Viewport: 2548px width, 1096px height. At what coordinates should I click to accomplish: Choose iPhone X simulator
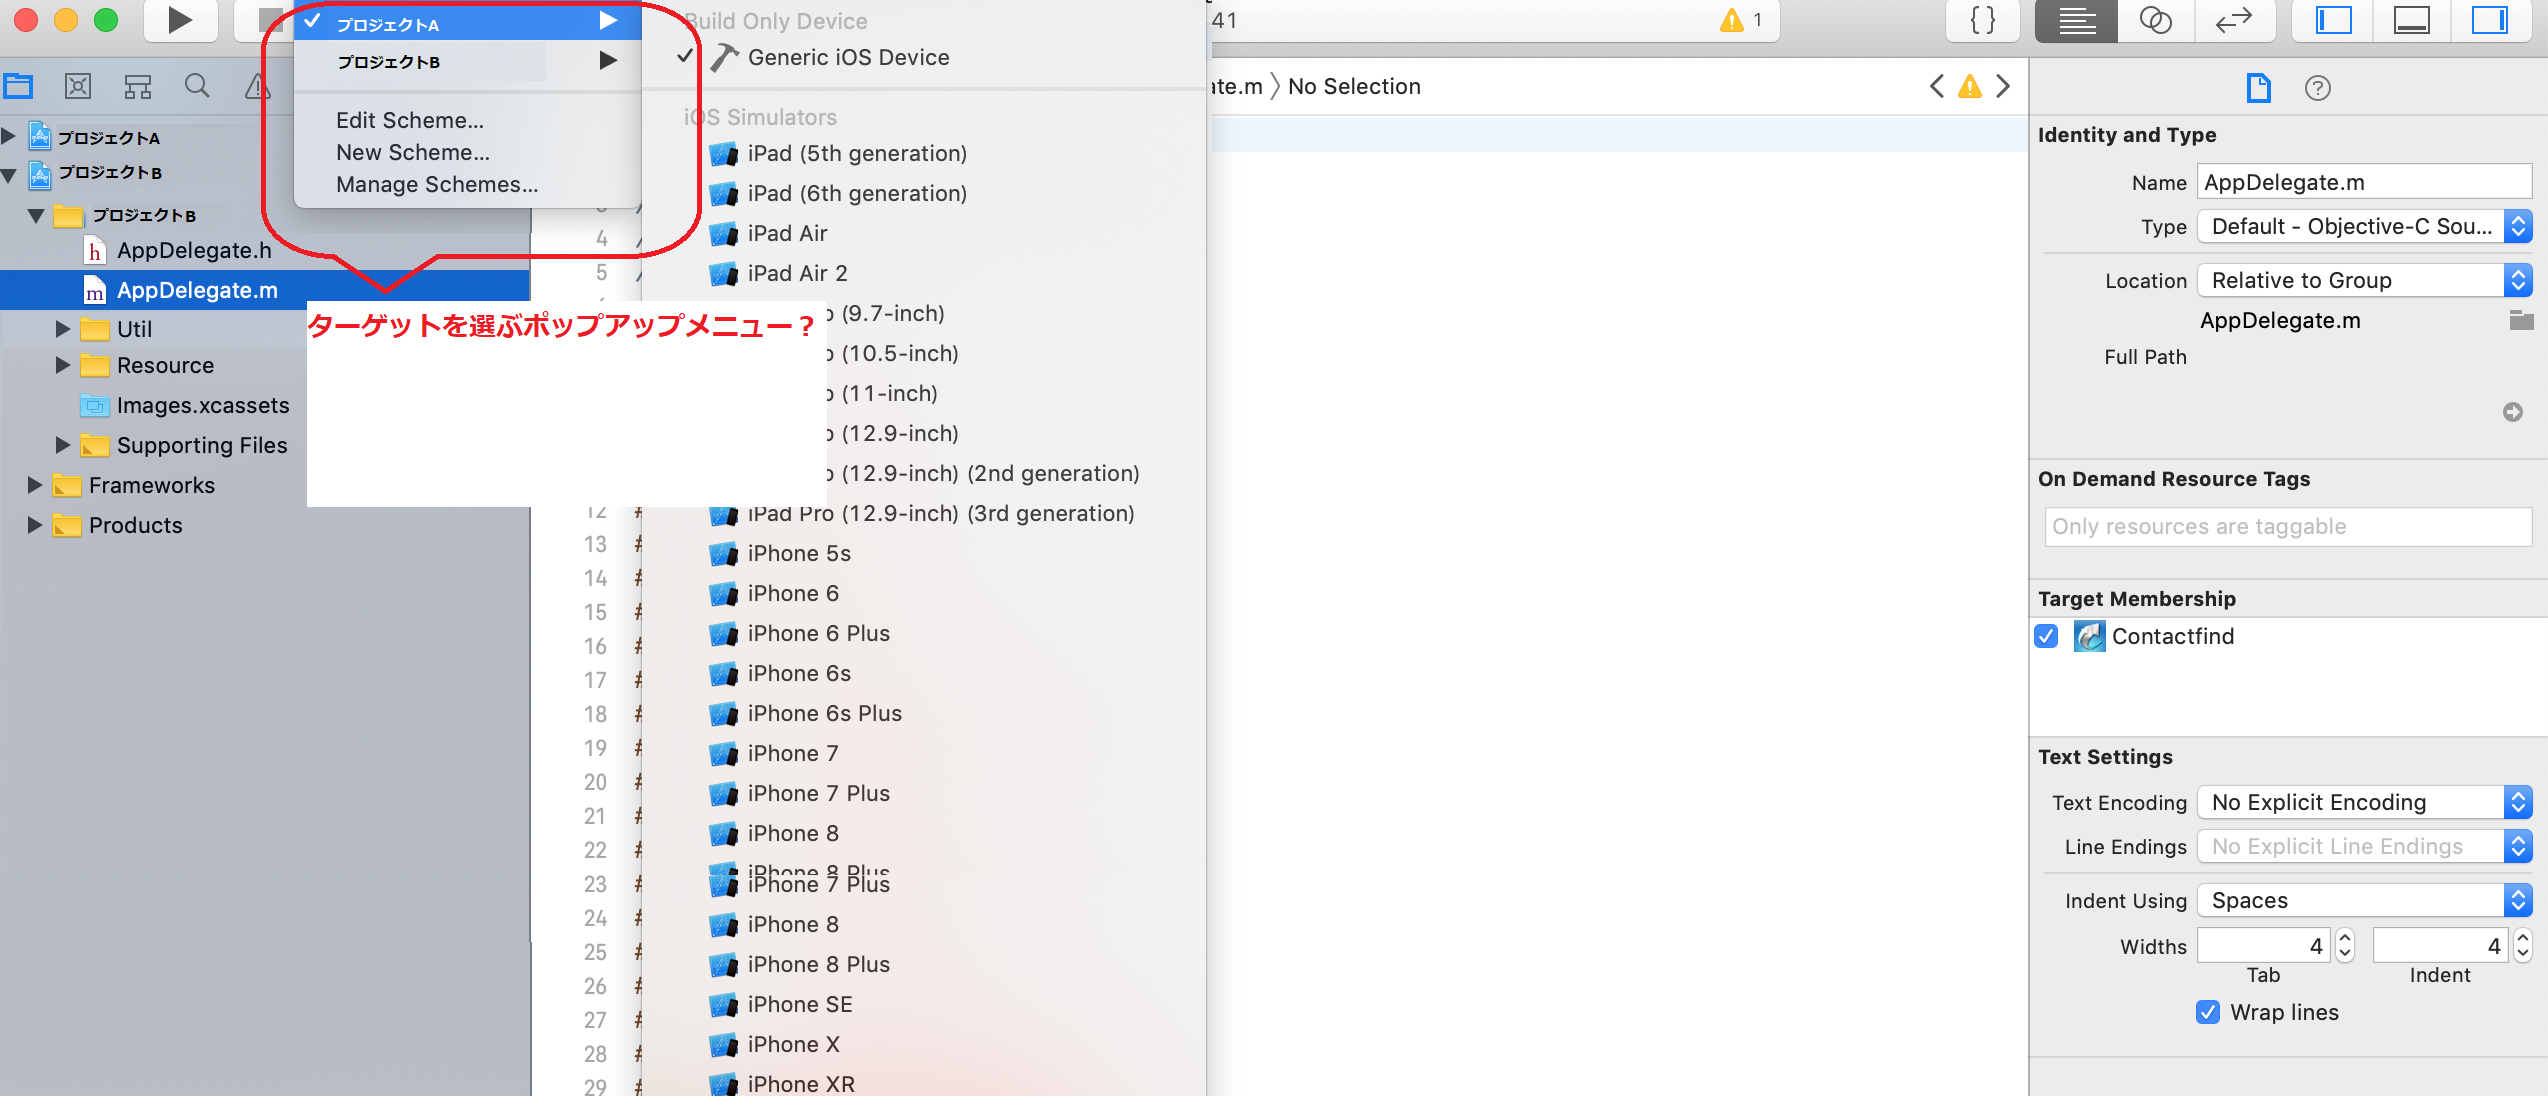click(x=793, y=1044)
